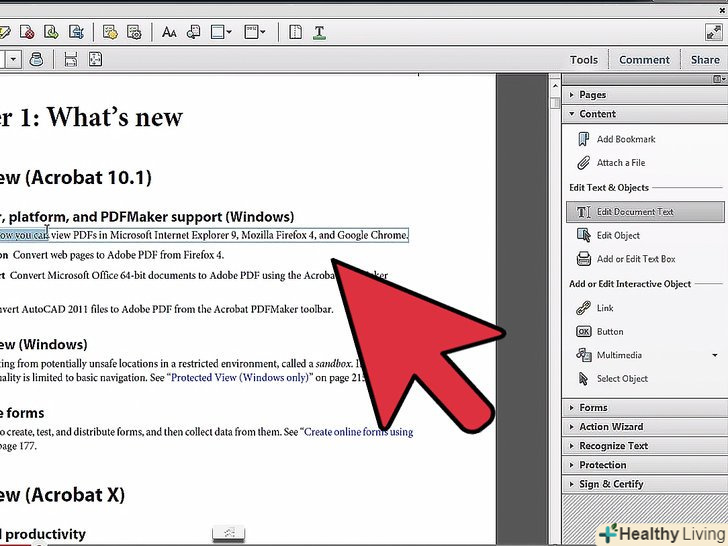Click the 'PDFMaker support (Windows)' heading
Viewport: 728px width, 546px height.
pos(197,217)
